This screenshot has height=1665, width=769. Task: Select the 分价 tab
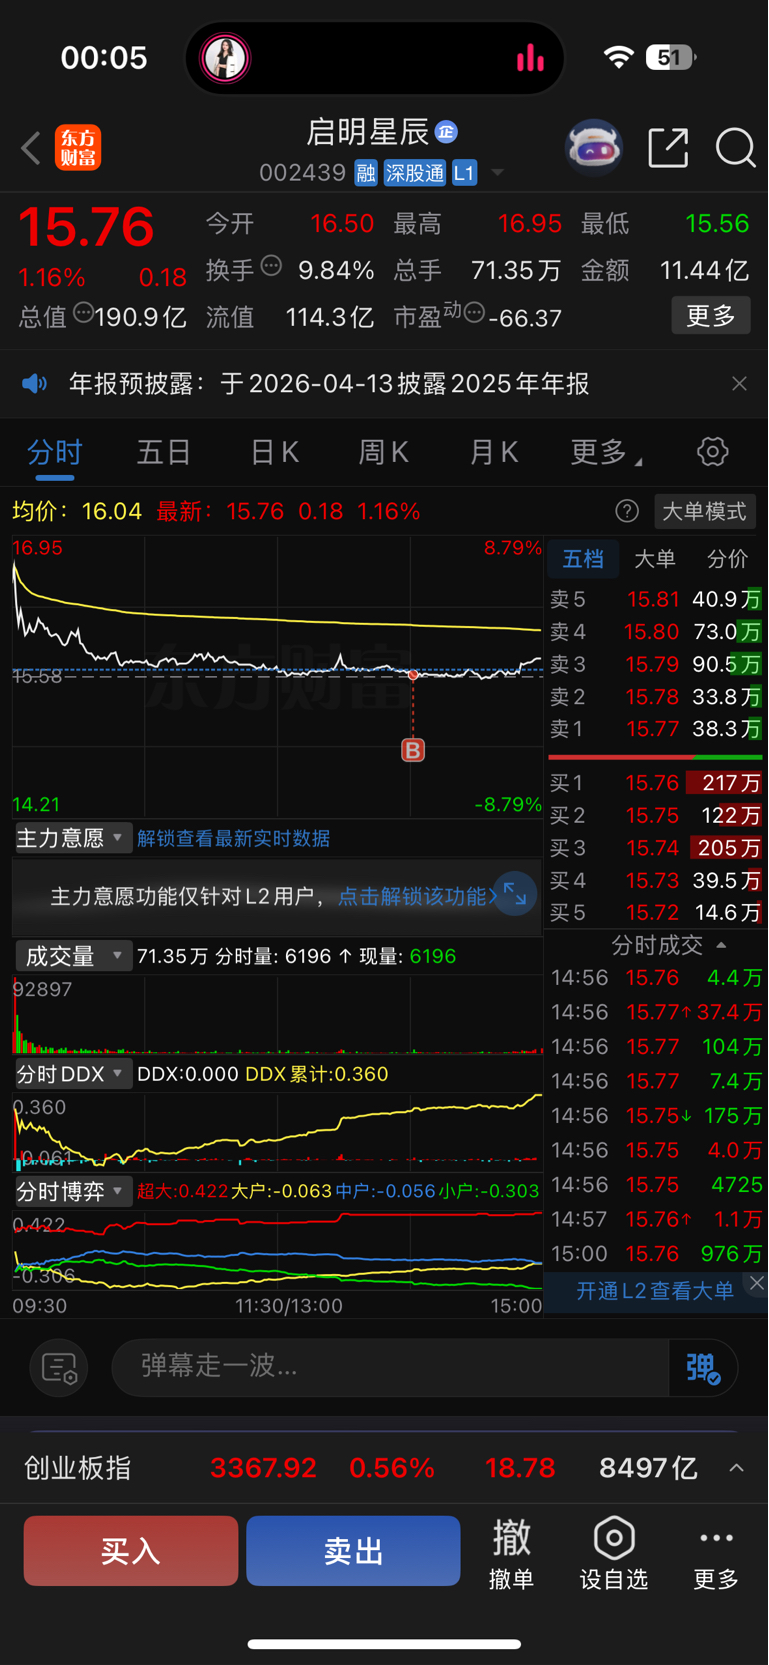pyautogui.click(x=727, y=559)
